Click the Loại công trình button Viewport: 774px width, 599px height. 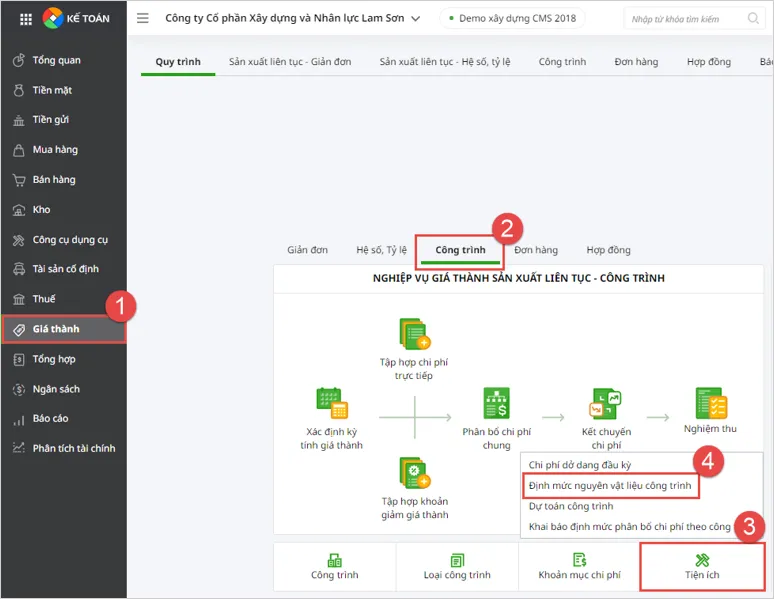[x=457, y=566]
